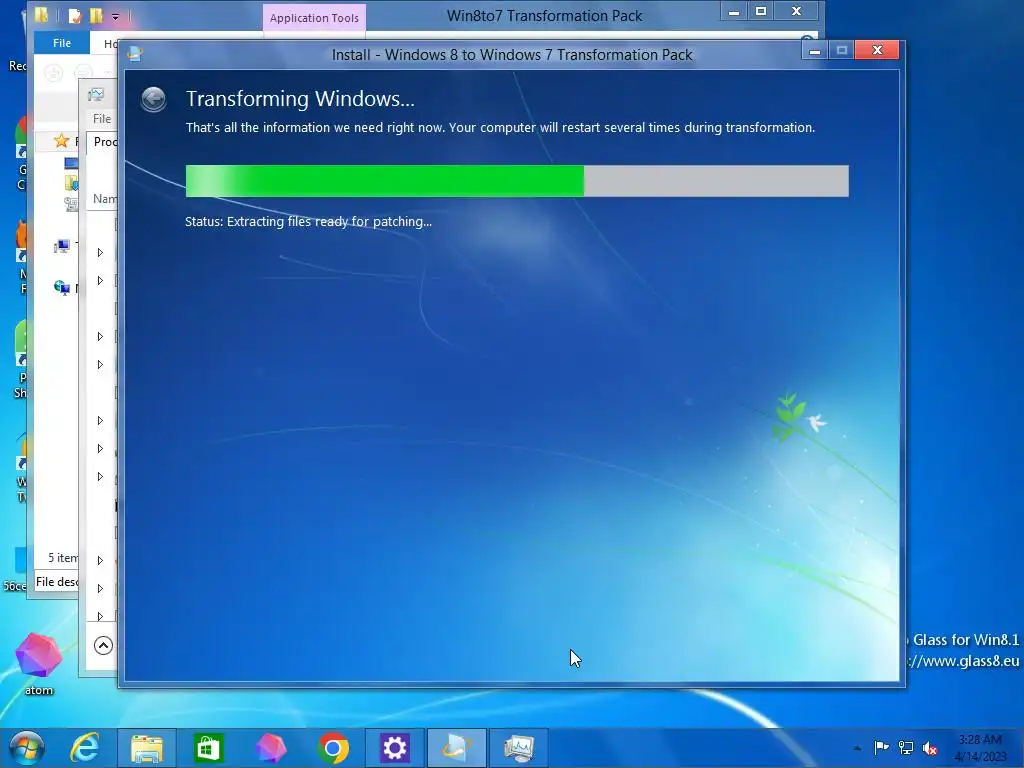Open File menu in Task Manager window
The width and height of the screenshot is (1024, 768).
click(x=102, y=119)
